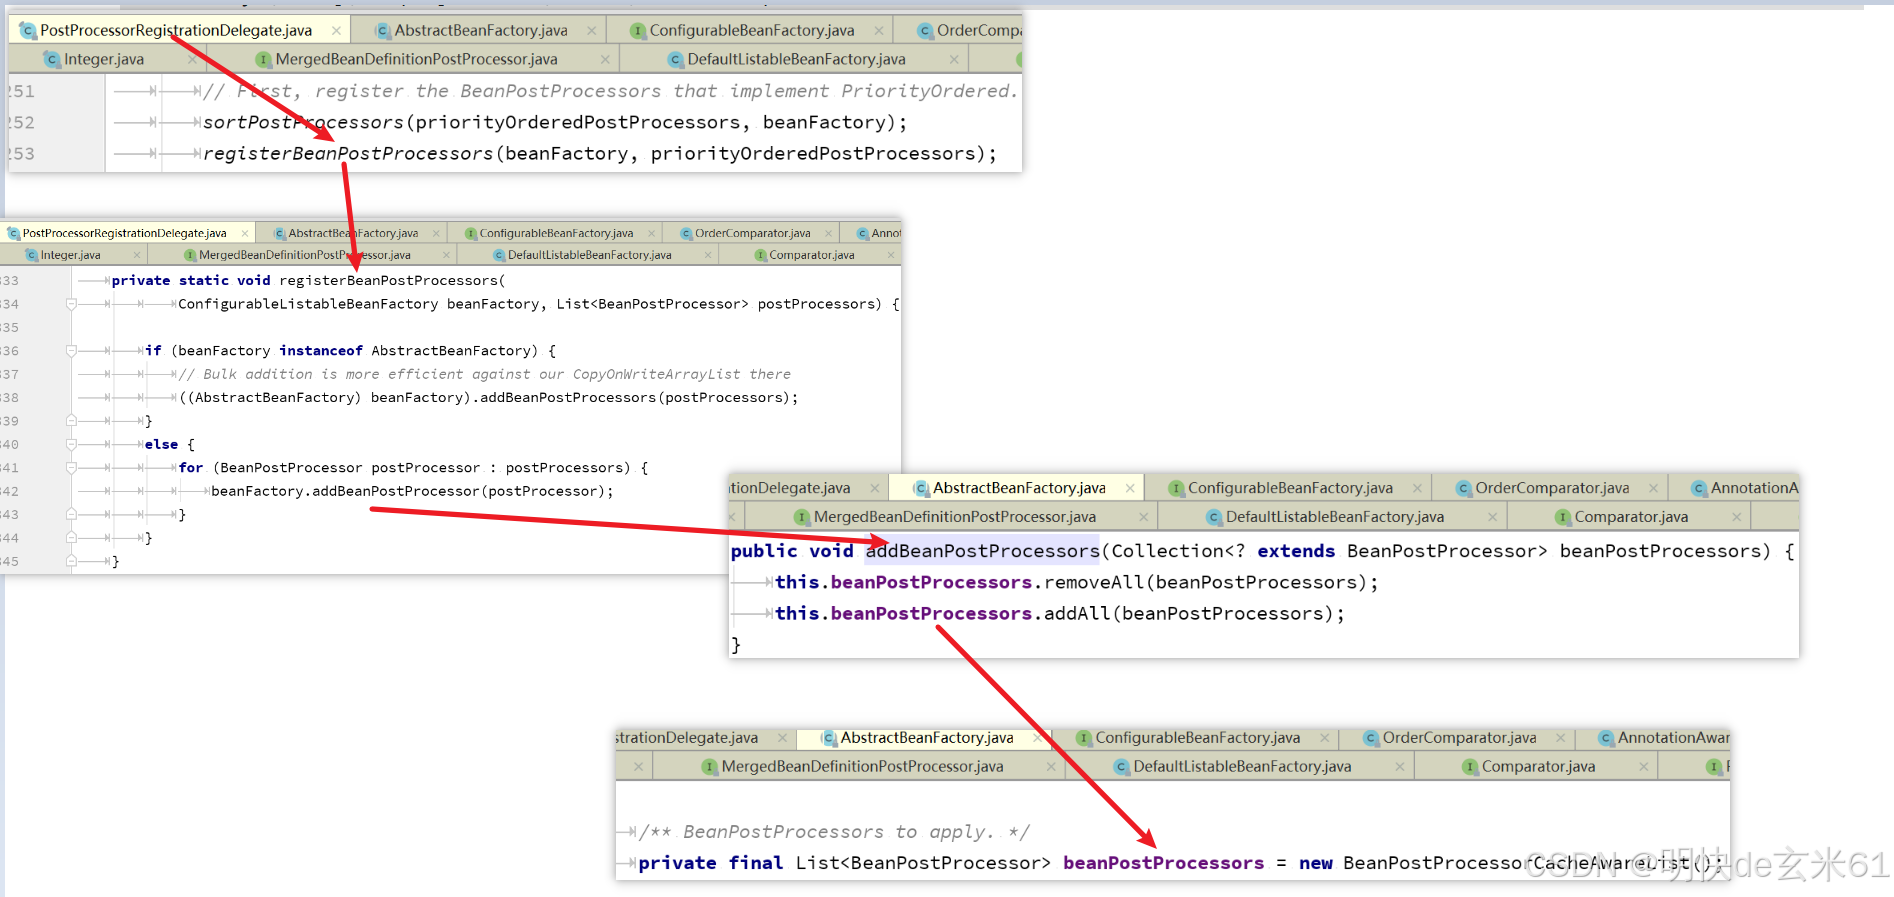Close ConfigurableBeanFactory.java tab above sortPostProcessors snippet

879,31
